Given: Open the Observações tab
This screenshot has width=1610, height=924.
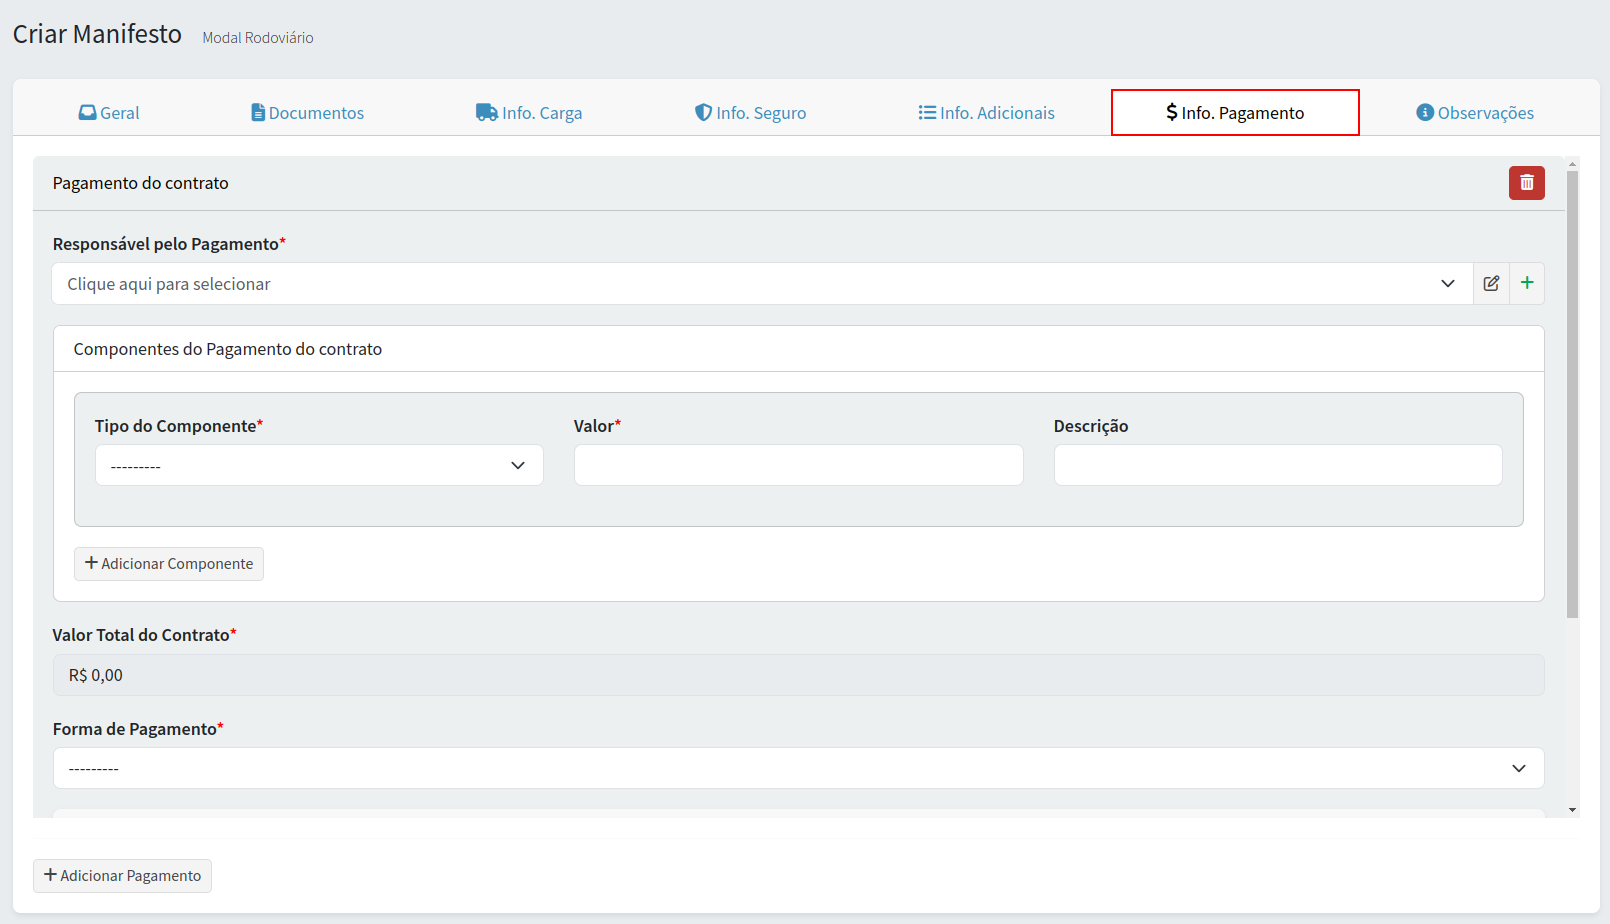Looking at the screenshot, I should [1475, 113].
